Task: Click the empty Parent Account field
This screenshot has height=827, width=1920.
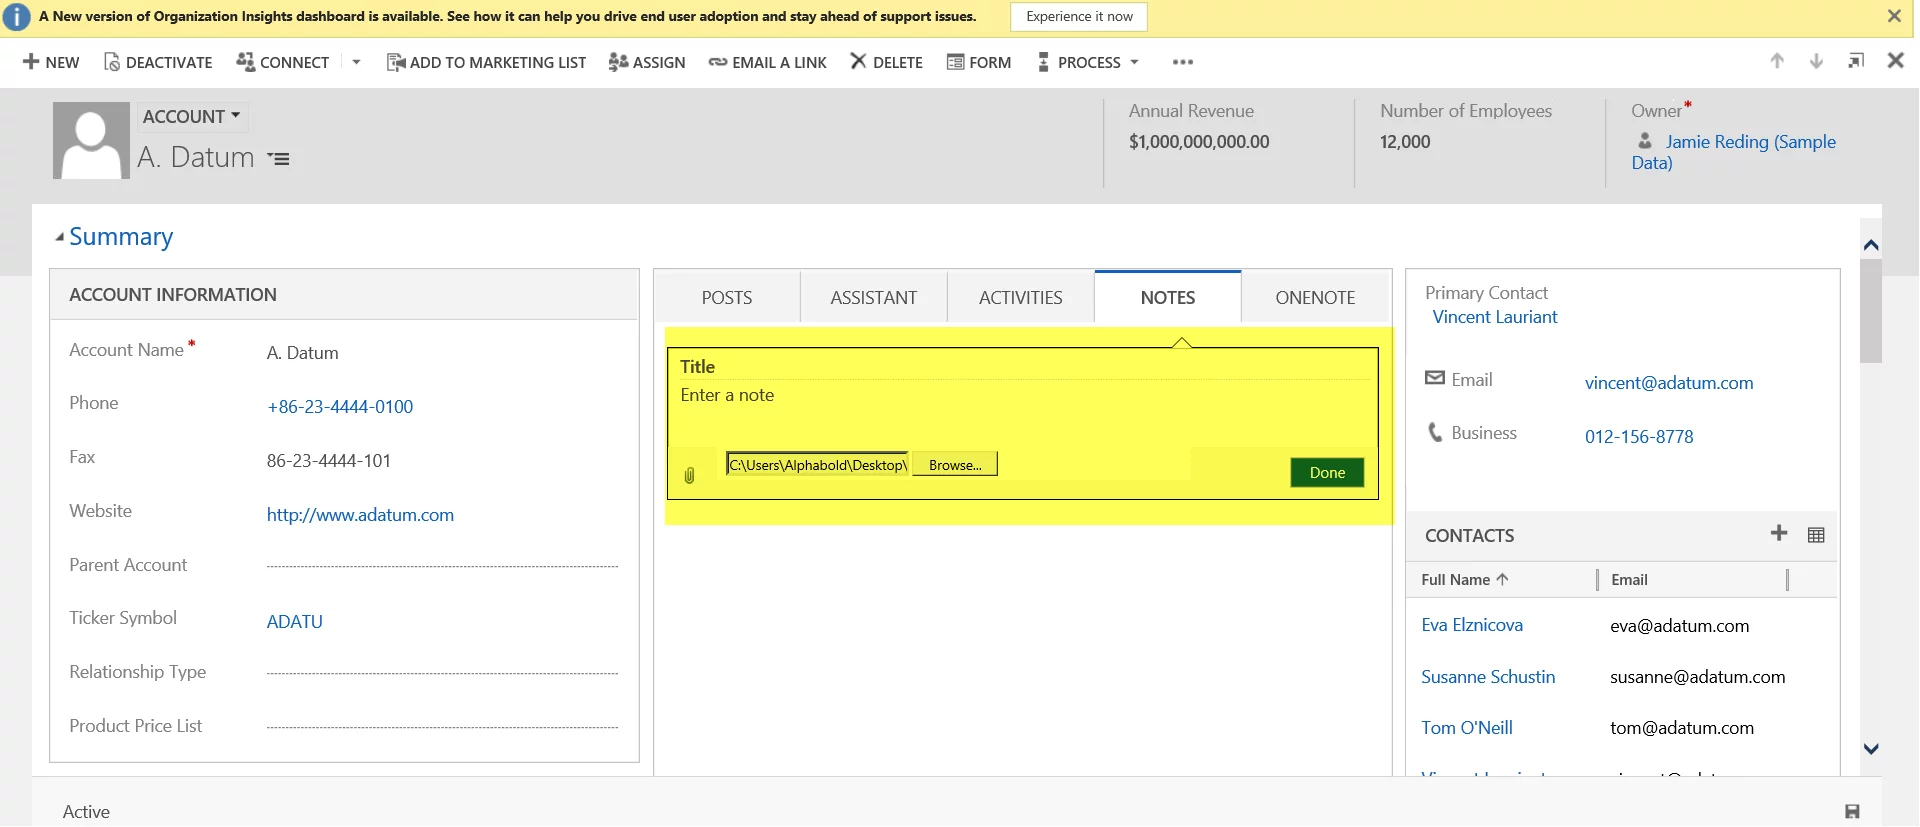Action: pos(442,565)
